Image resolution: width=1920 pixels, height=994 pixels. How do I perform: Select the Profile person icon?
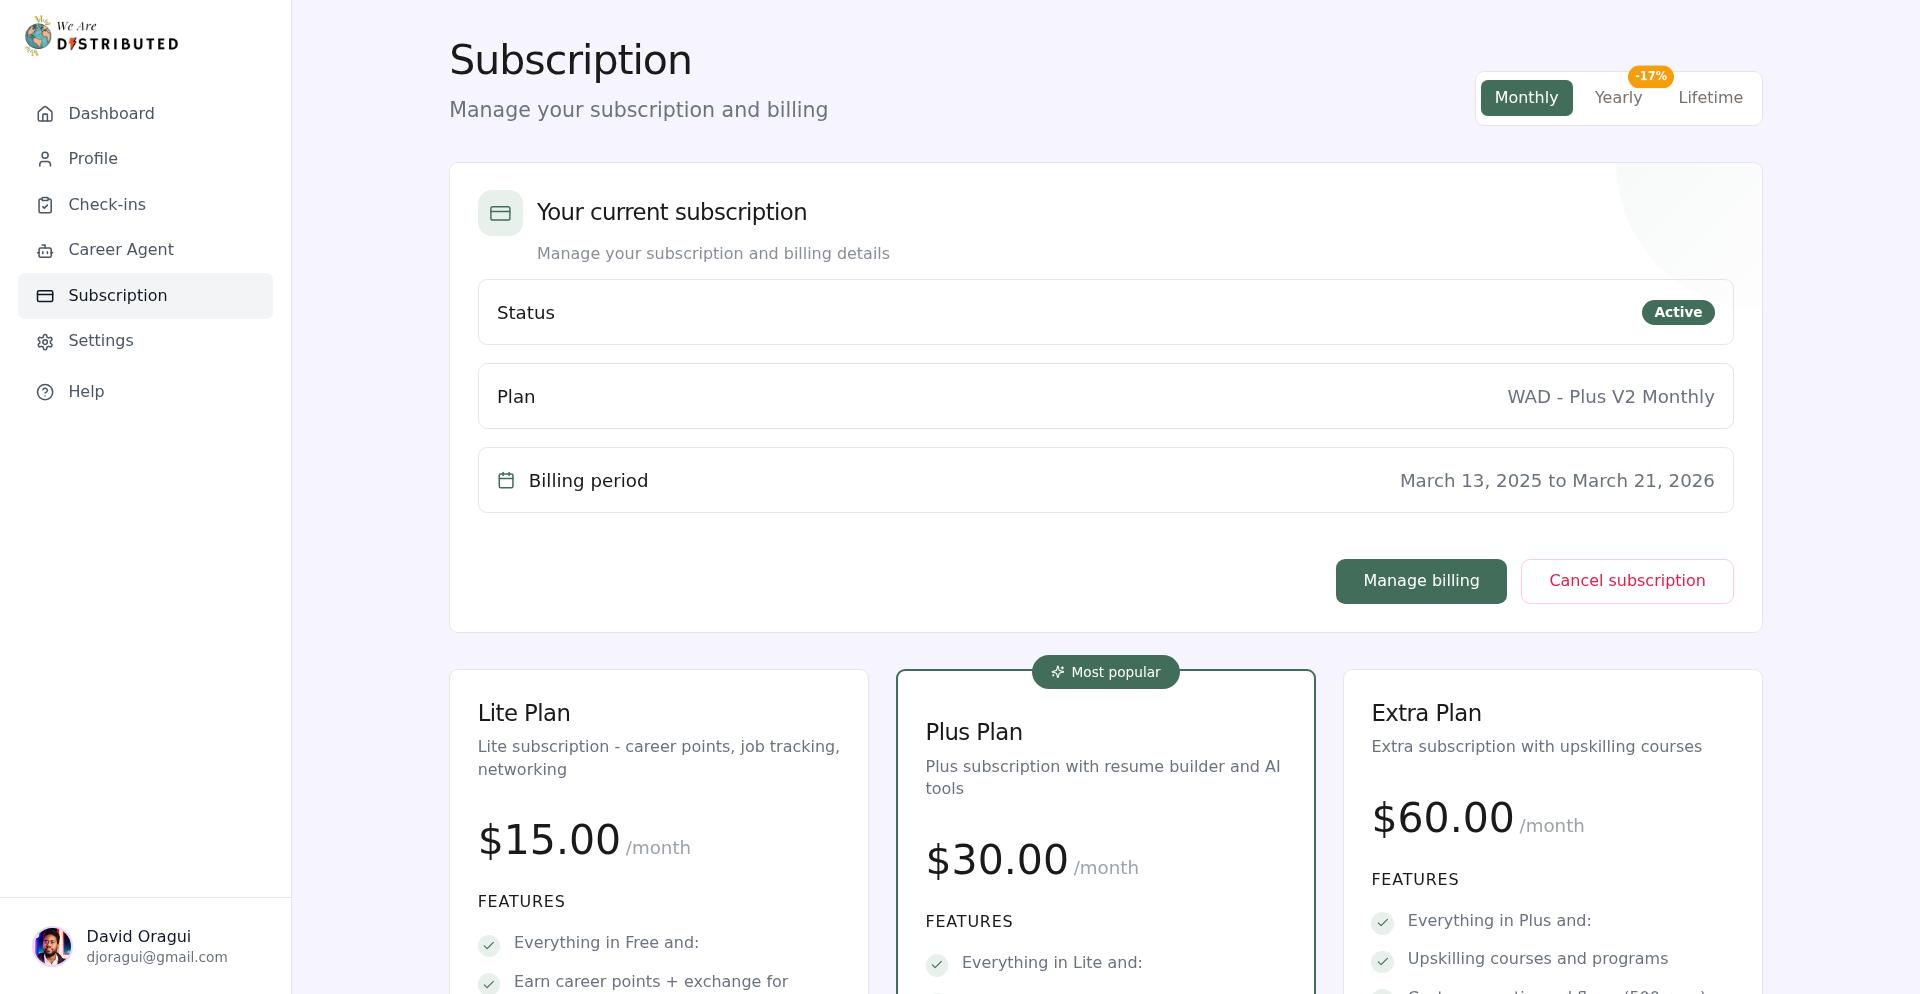point(45,158)
